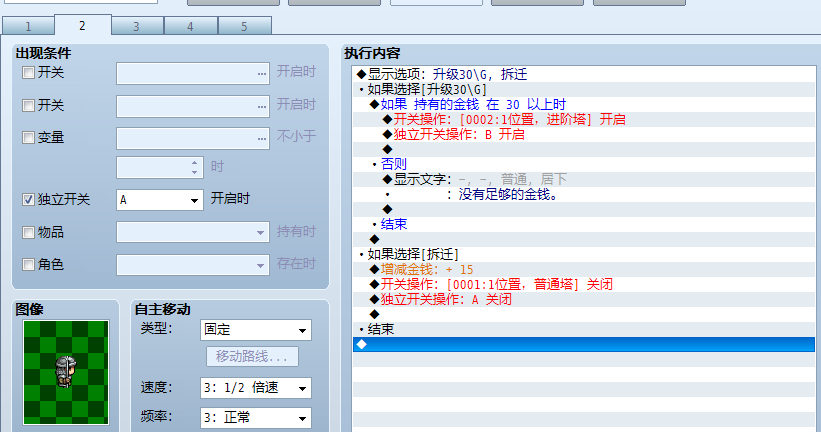Open the 独立开关 dropdown showing A
The width and height of the screenshot is (821, 432).
click(160, 200)
